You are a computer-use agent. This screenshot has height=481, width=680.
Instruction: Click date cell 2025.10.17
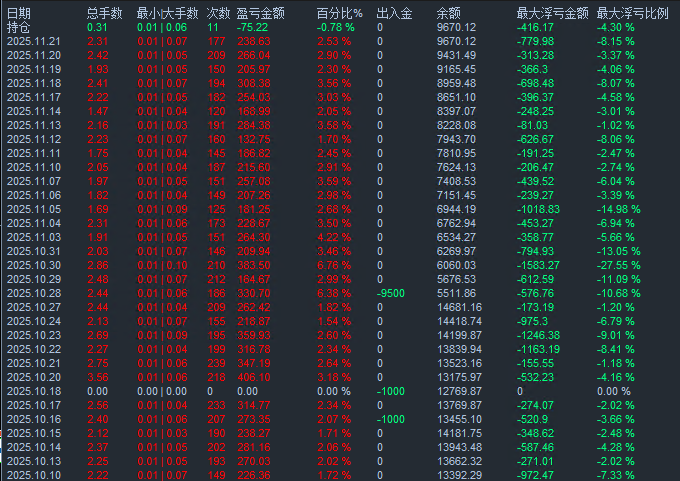pyautogui.click(x=34, y=405)
